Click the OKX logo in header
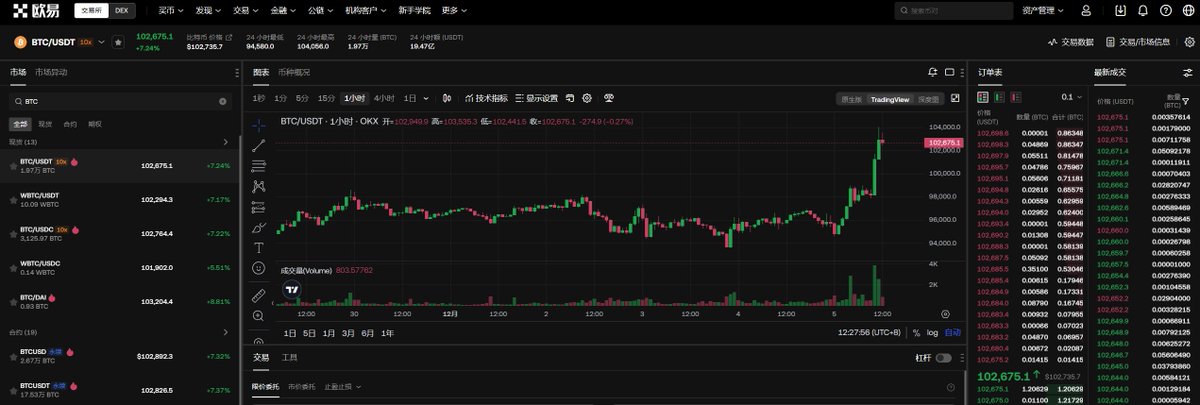This screenshot has height=405, width=1200. 35,10
